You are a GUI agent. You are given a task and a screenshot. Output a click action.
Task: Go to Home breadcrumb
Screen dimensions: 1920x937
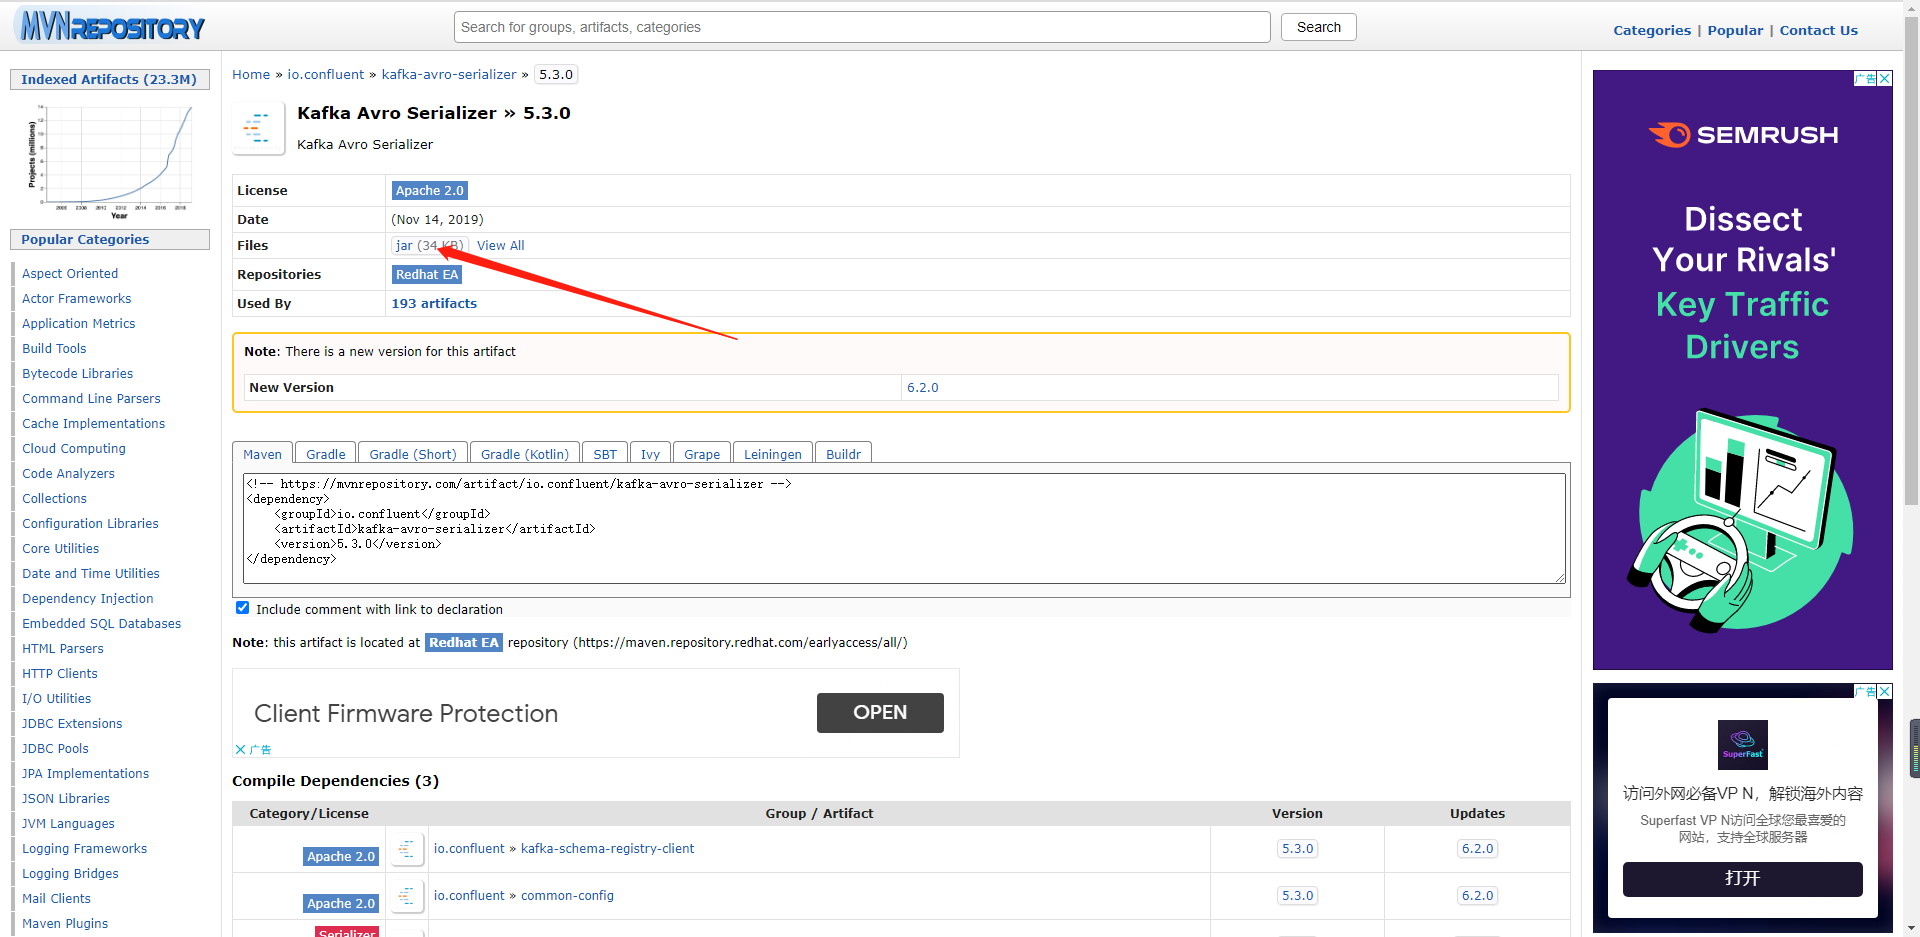[251, 74]
